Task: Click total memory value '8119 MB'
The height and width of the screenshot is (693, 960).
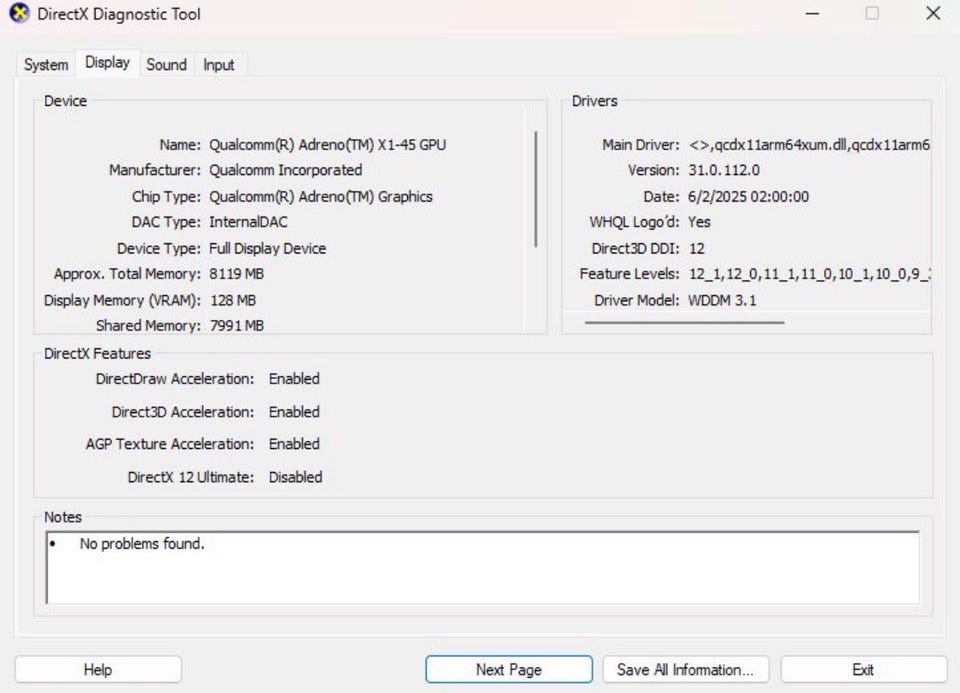Action: pyautogui.click(x=236, y=274)
